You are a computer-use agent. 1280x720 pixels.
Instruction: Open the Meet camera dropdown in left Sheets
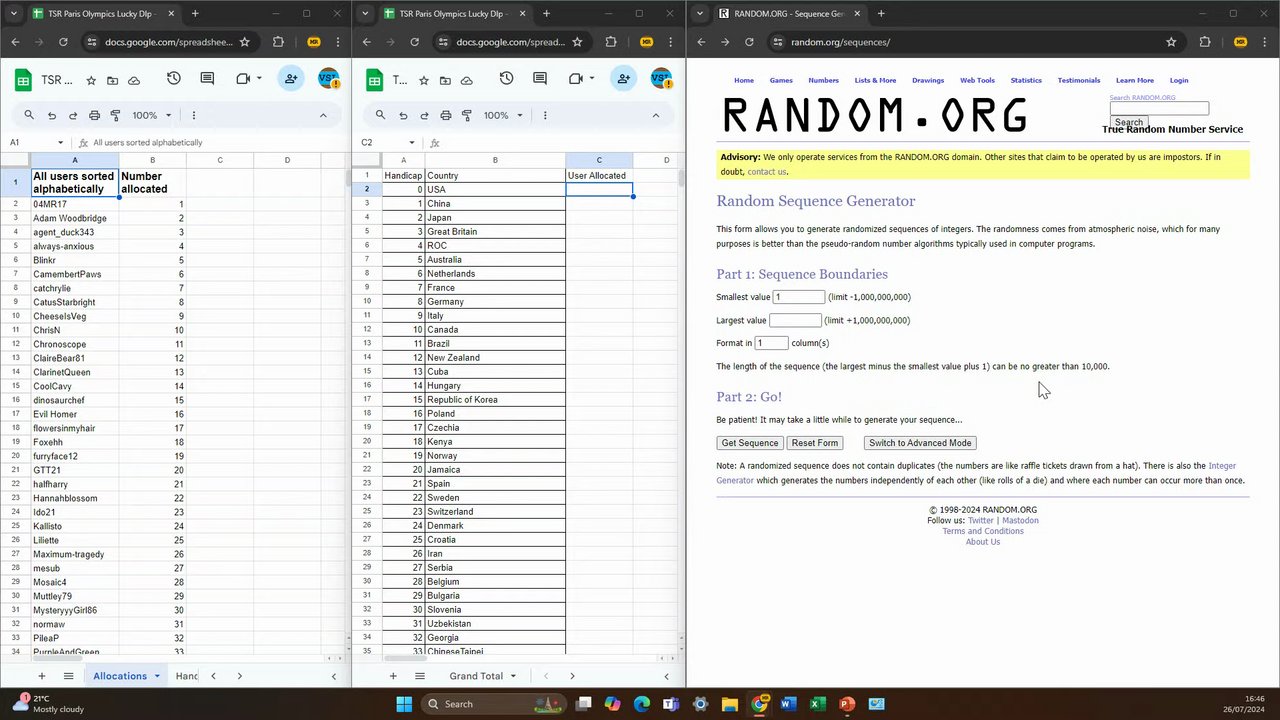tap(259, 79)
